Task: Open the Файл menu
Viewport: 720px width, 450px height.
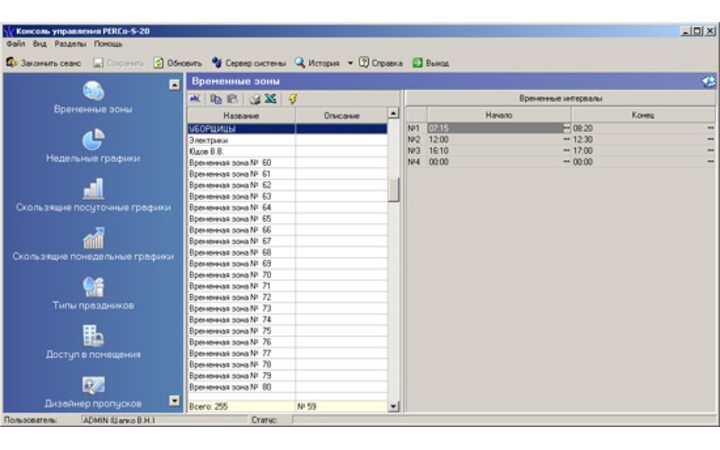Action: (15, 44)
